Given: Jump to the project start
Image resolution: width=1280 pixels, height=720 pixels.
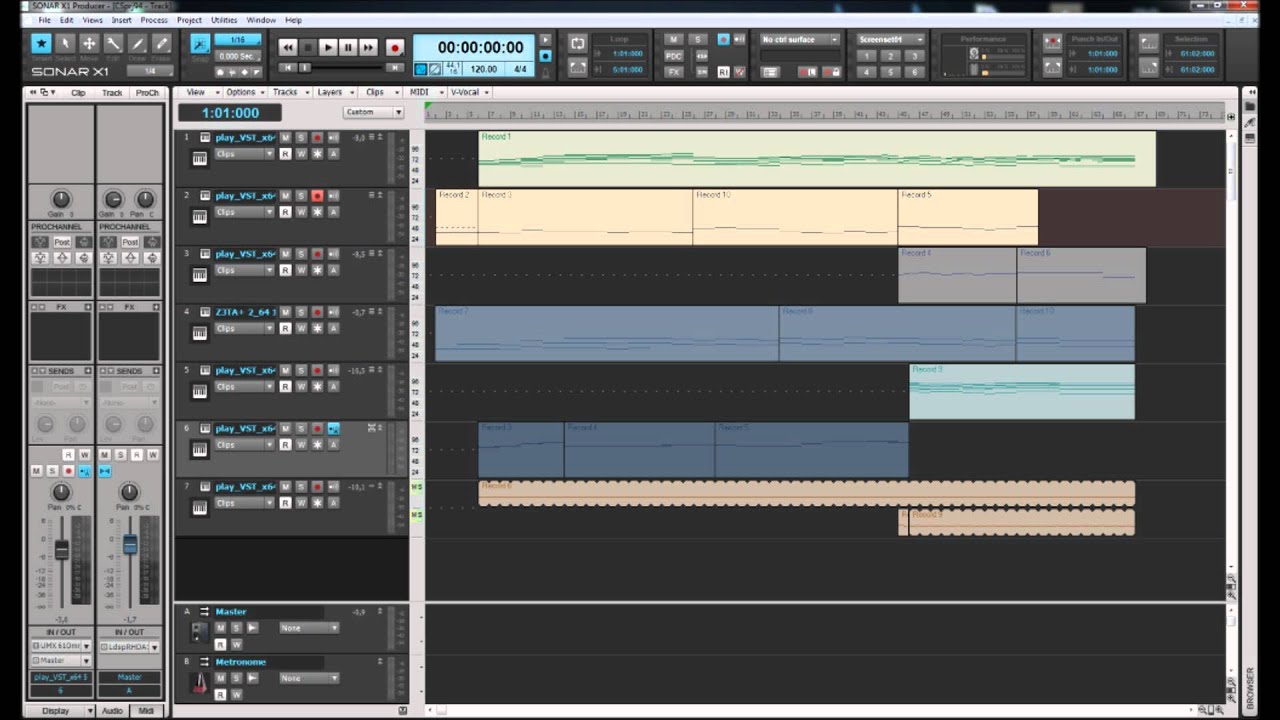Looking at the screenshot, I should pyautogui.click(x=287, y=67).
